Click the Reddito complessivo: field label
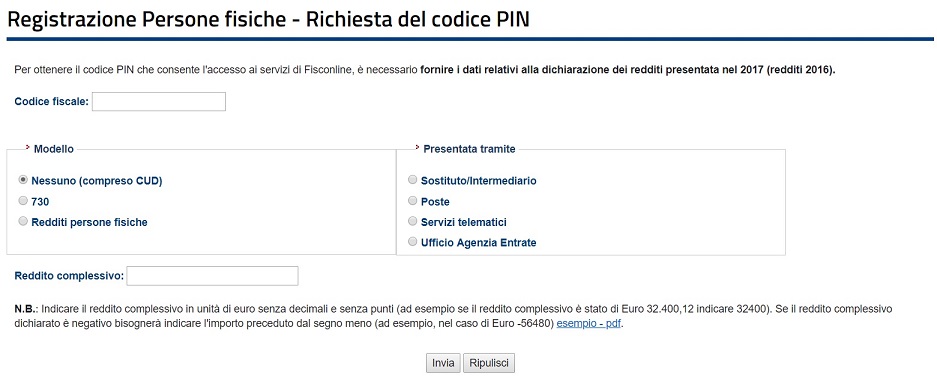Image resolution: width=937 pixels, height=378 pixels. 69,276
